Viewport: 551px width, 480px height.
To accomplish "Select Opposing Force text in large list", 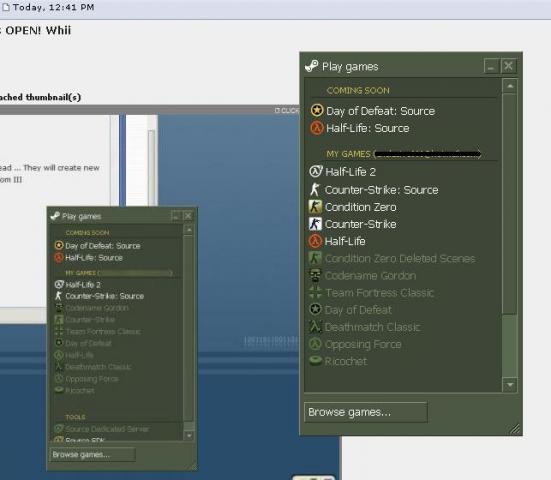I will point(363,344).
